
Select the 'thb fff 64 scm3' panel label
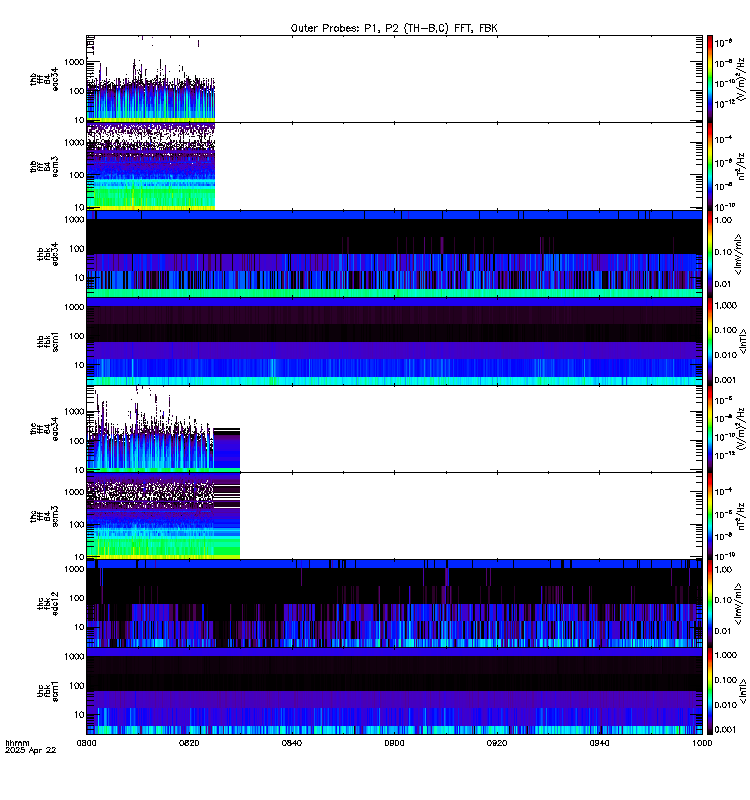coord(44,166)
